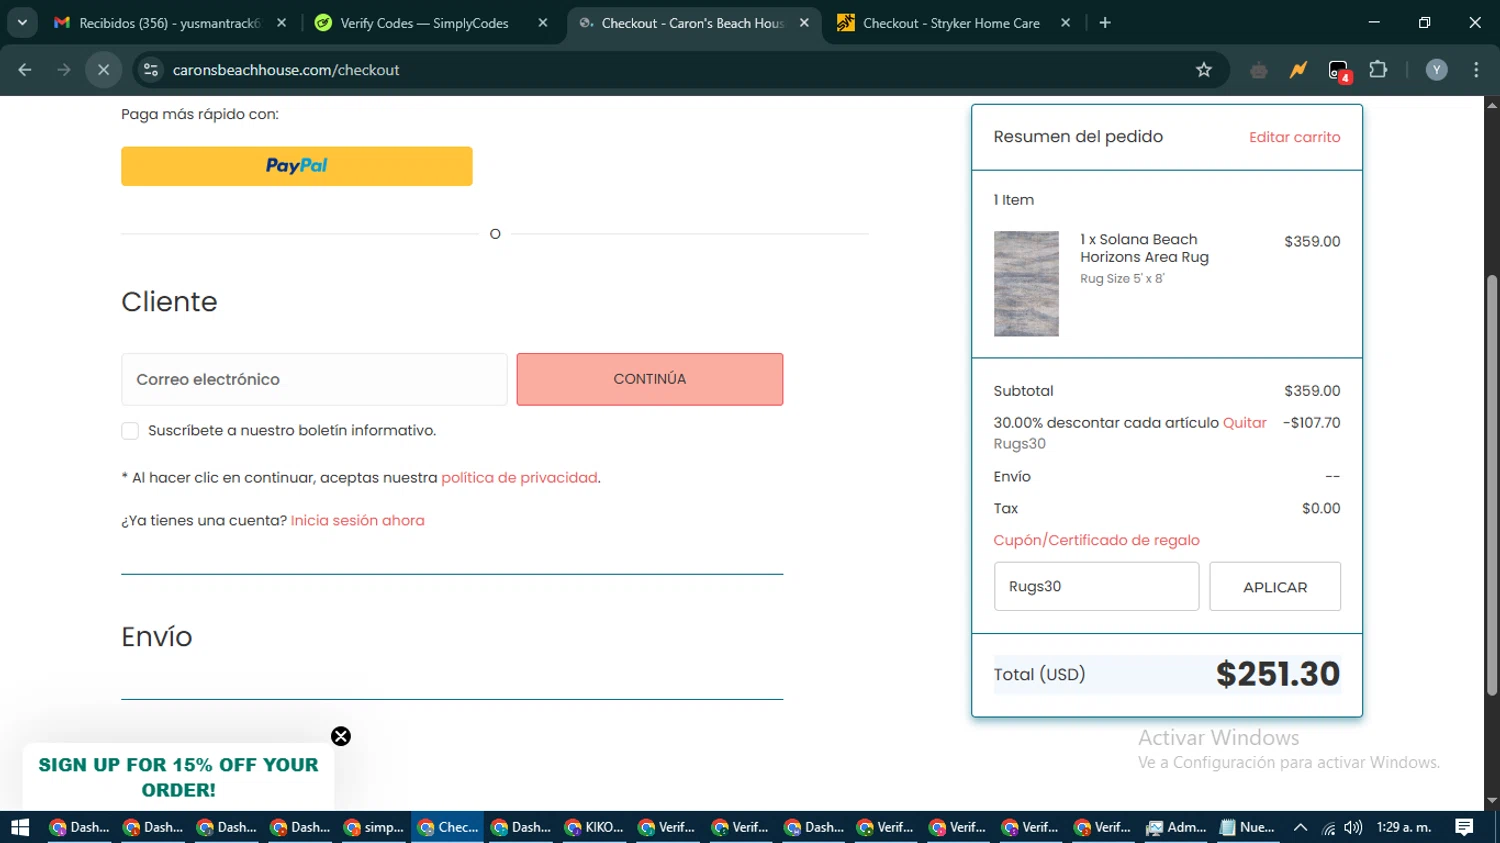Stop loading the page with the X button
The width and height of the screenshot is (1500, 843).
click(103, 70)
